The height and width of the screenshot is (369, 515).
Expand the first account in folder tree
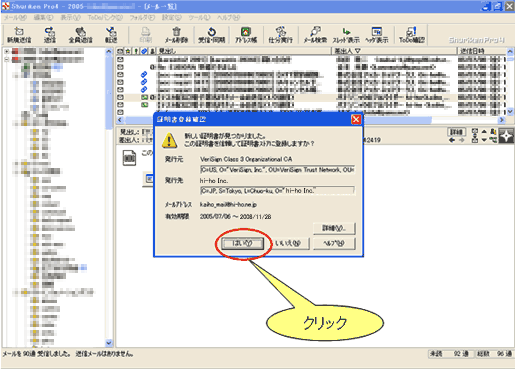coord(7,51)
